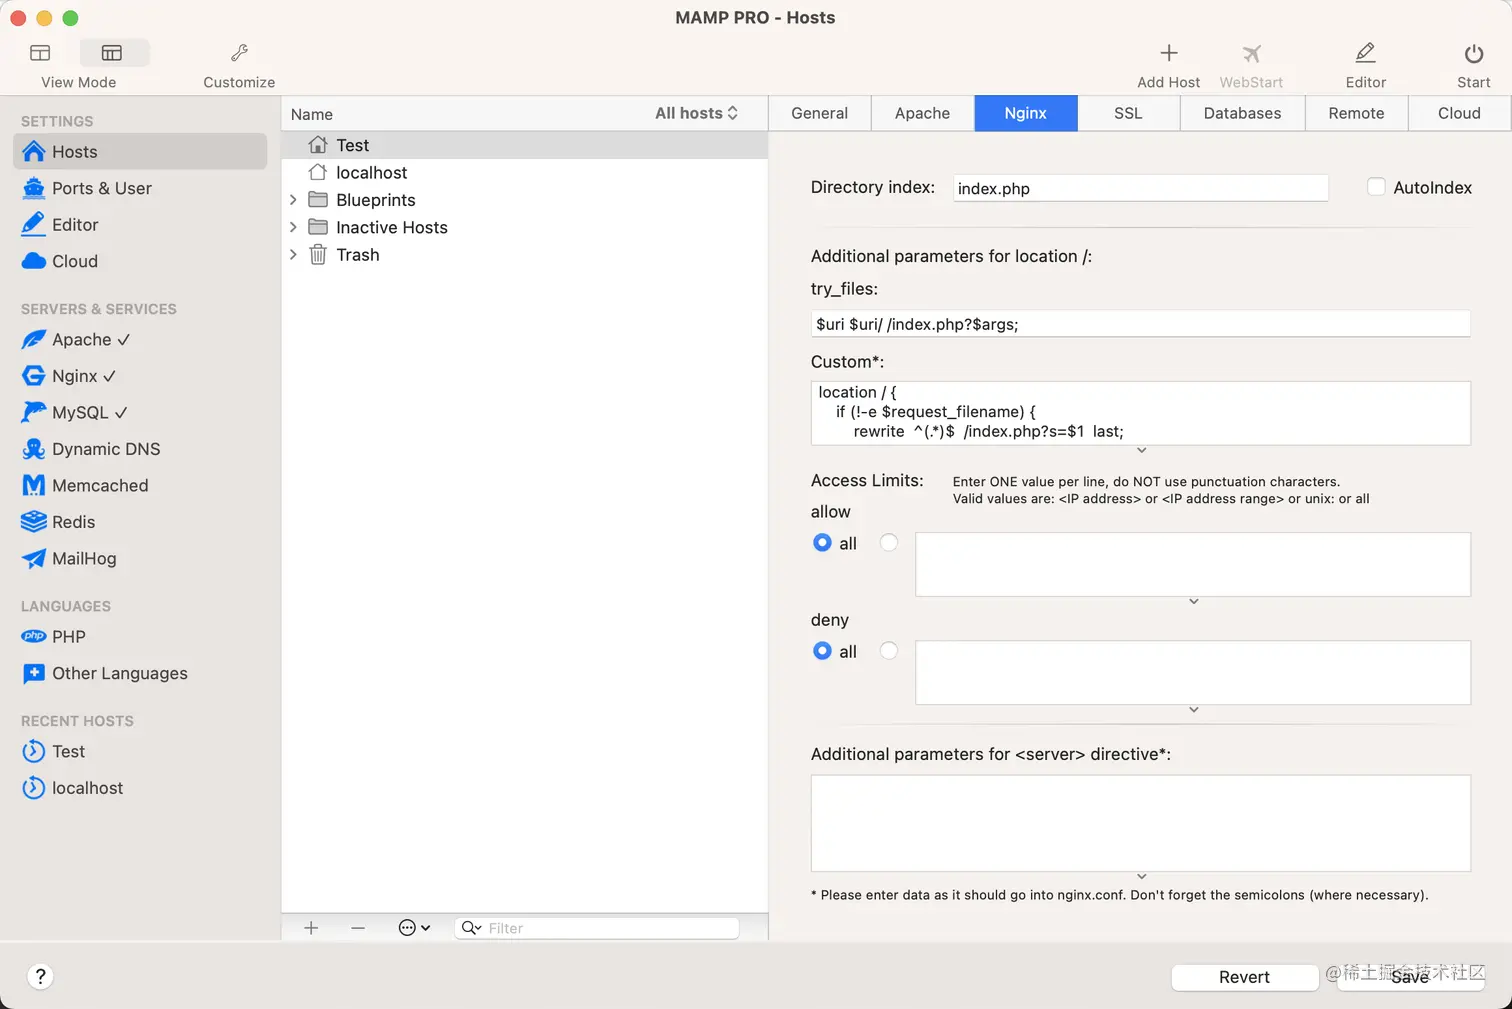The height and width of the screenshot is (1009, 1512).
Task: Switch to the Cloud tab
Action: (x=1459, y=113)
